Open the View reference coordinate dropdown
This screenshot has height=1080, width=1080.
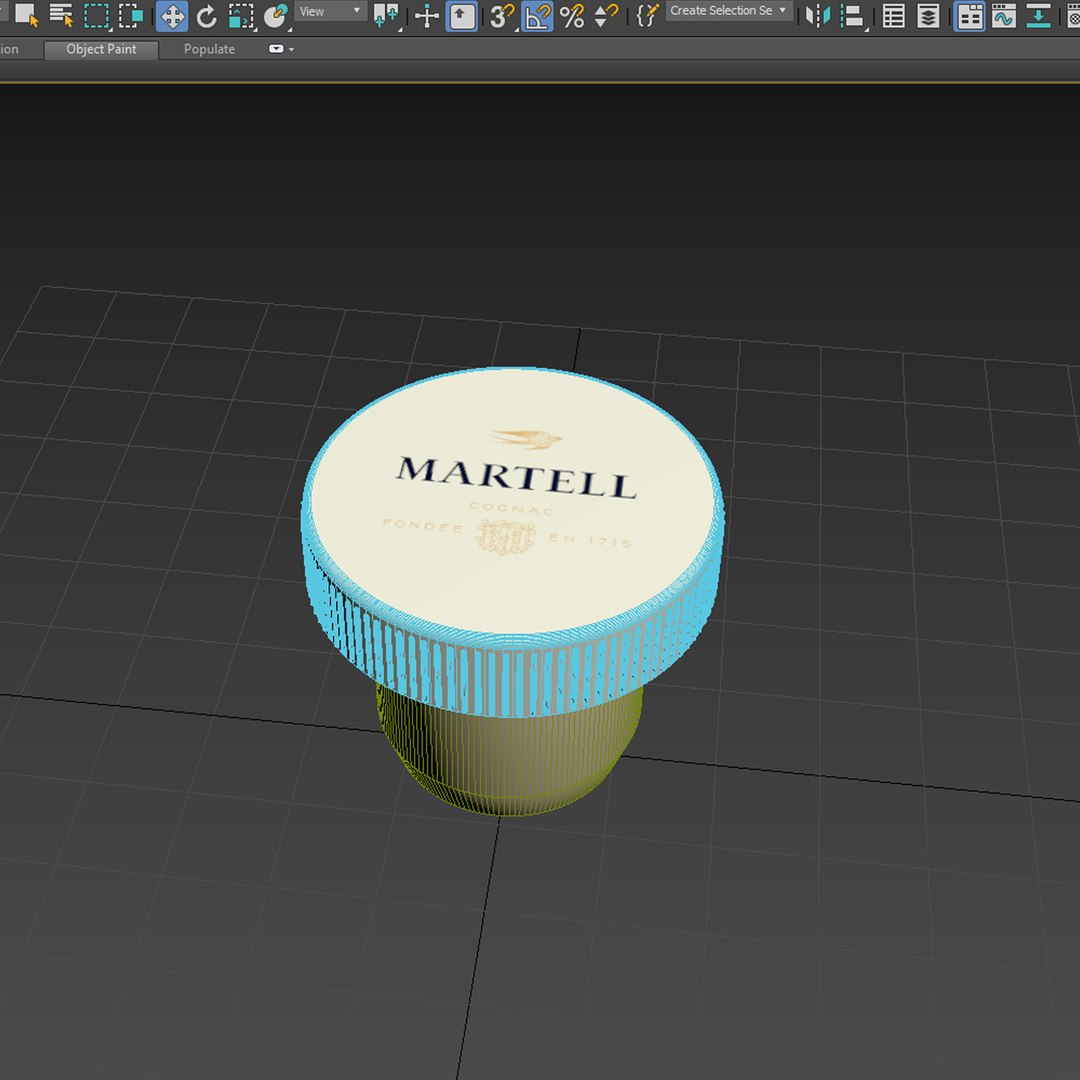[x=330, y=11]
